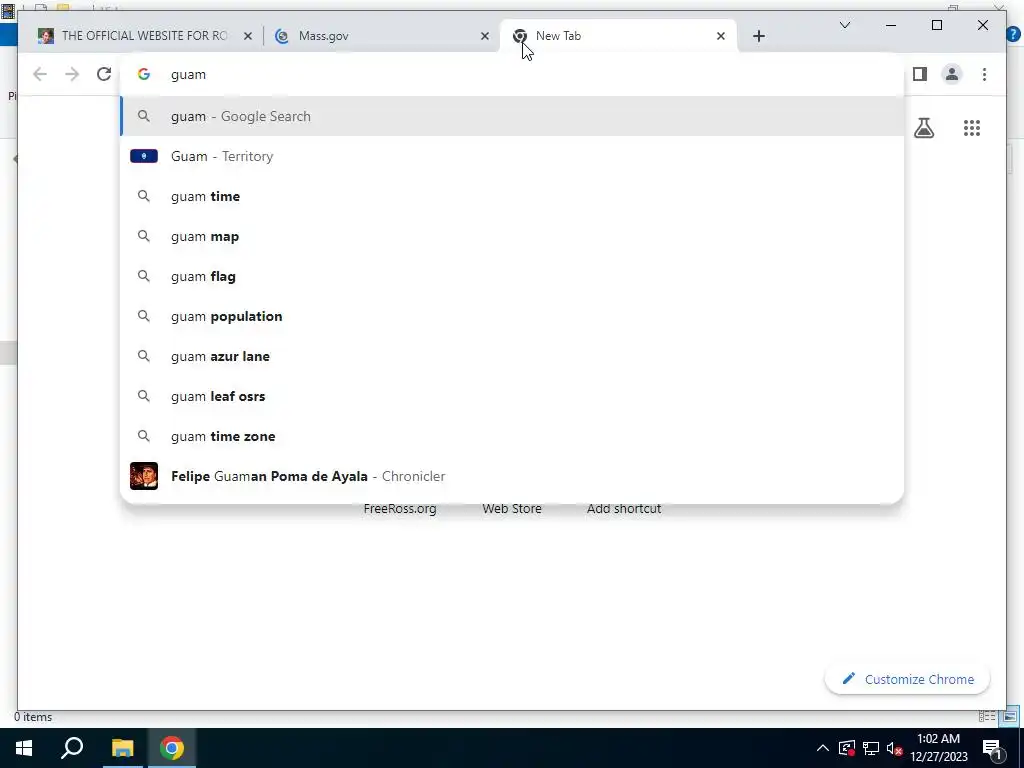Viewport: 1024px width, 768px height.
Task: Choose the 'guam population' suggestion
Action: [513, 316]
